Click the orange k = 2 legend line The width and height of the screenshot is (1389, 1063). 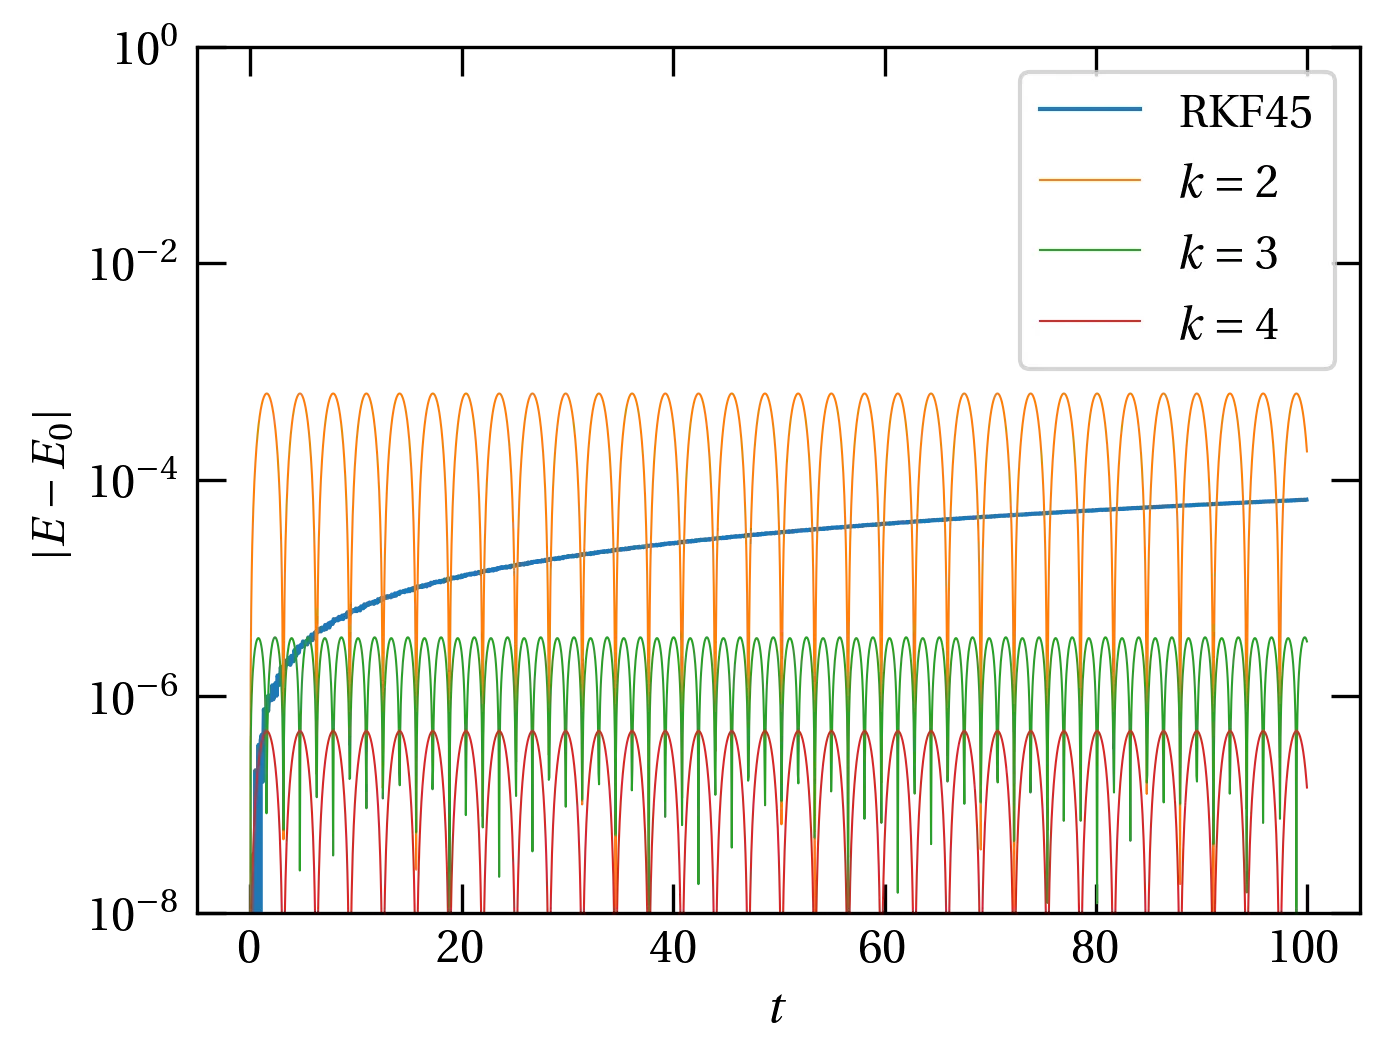1089,181
